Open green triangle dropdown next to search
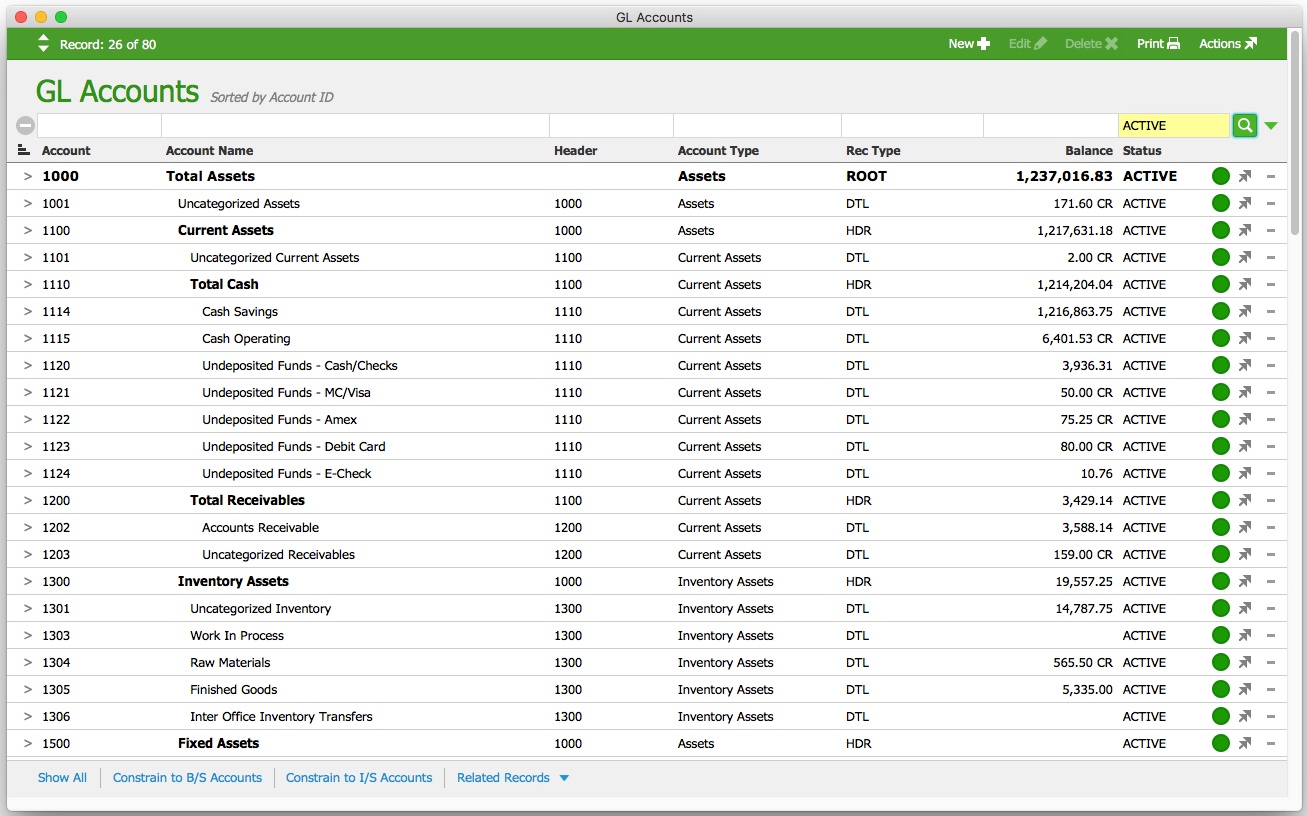 (x=1271, y=126)
